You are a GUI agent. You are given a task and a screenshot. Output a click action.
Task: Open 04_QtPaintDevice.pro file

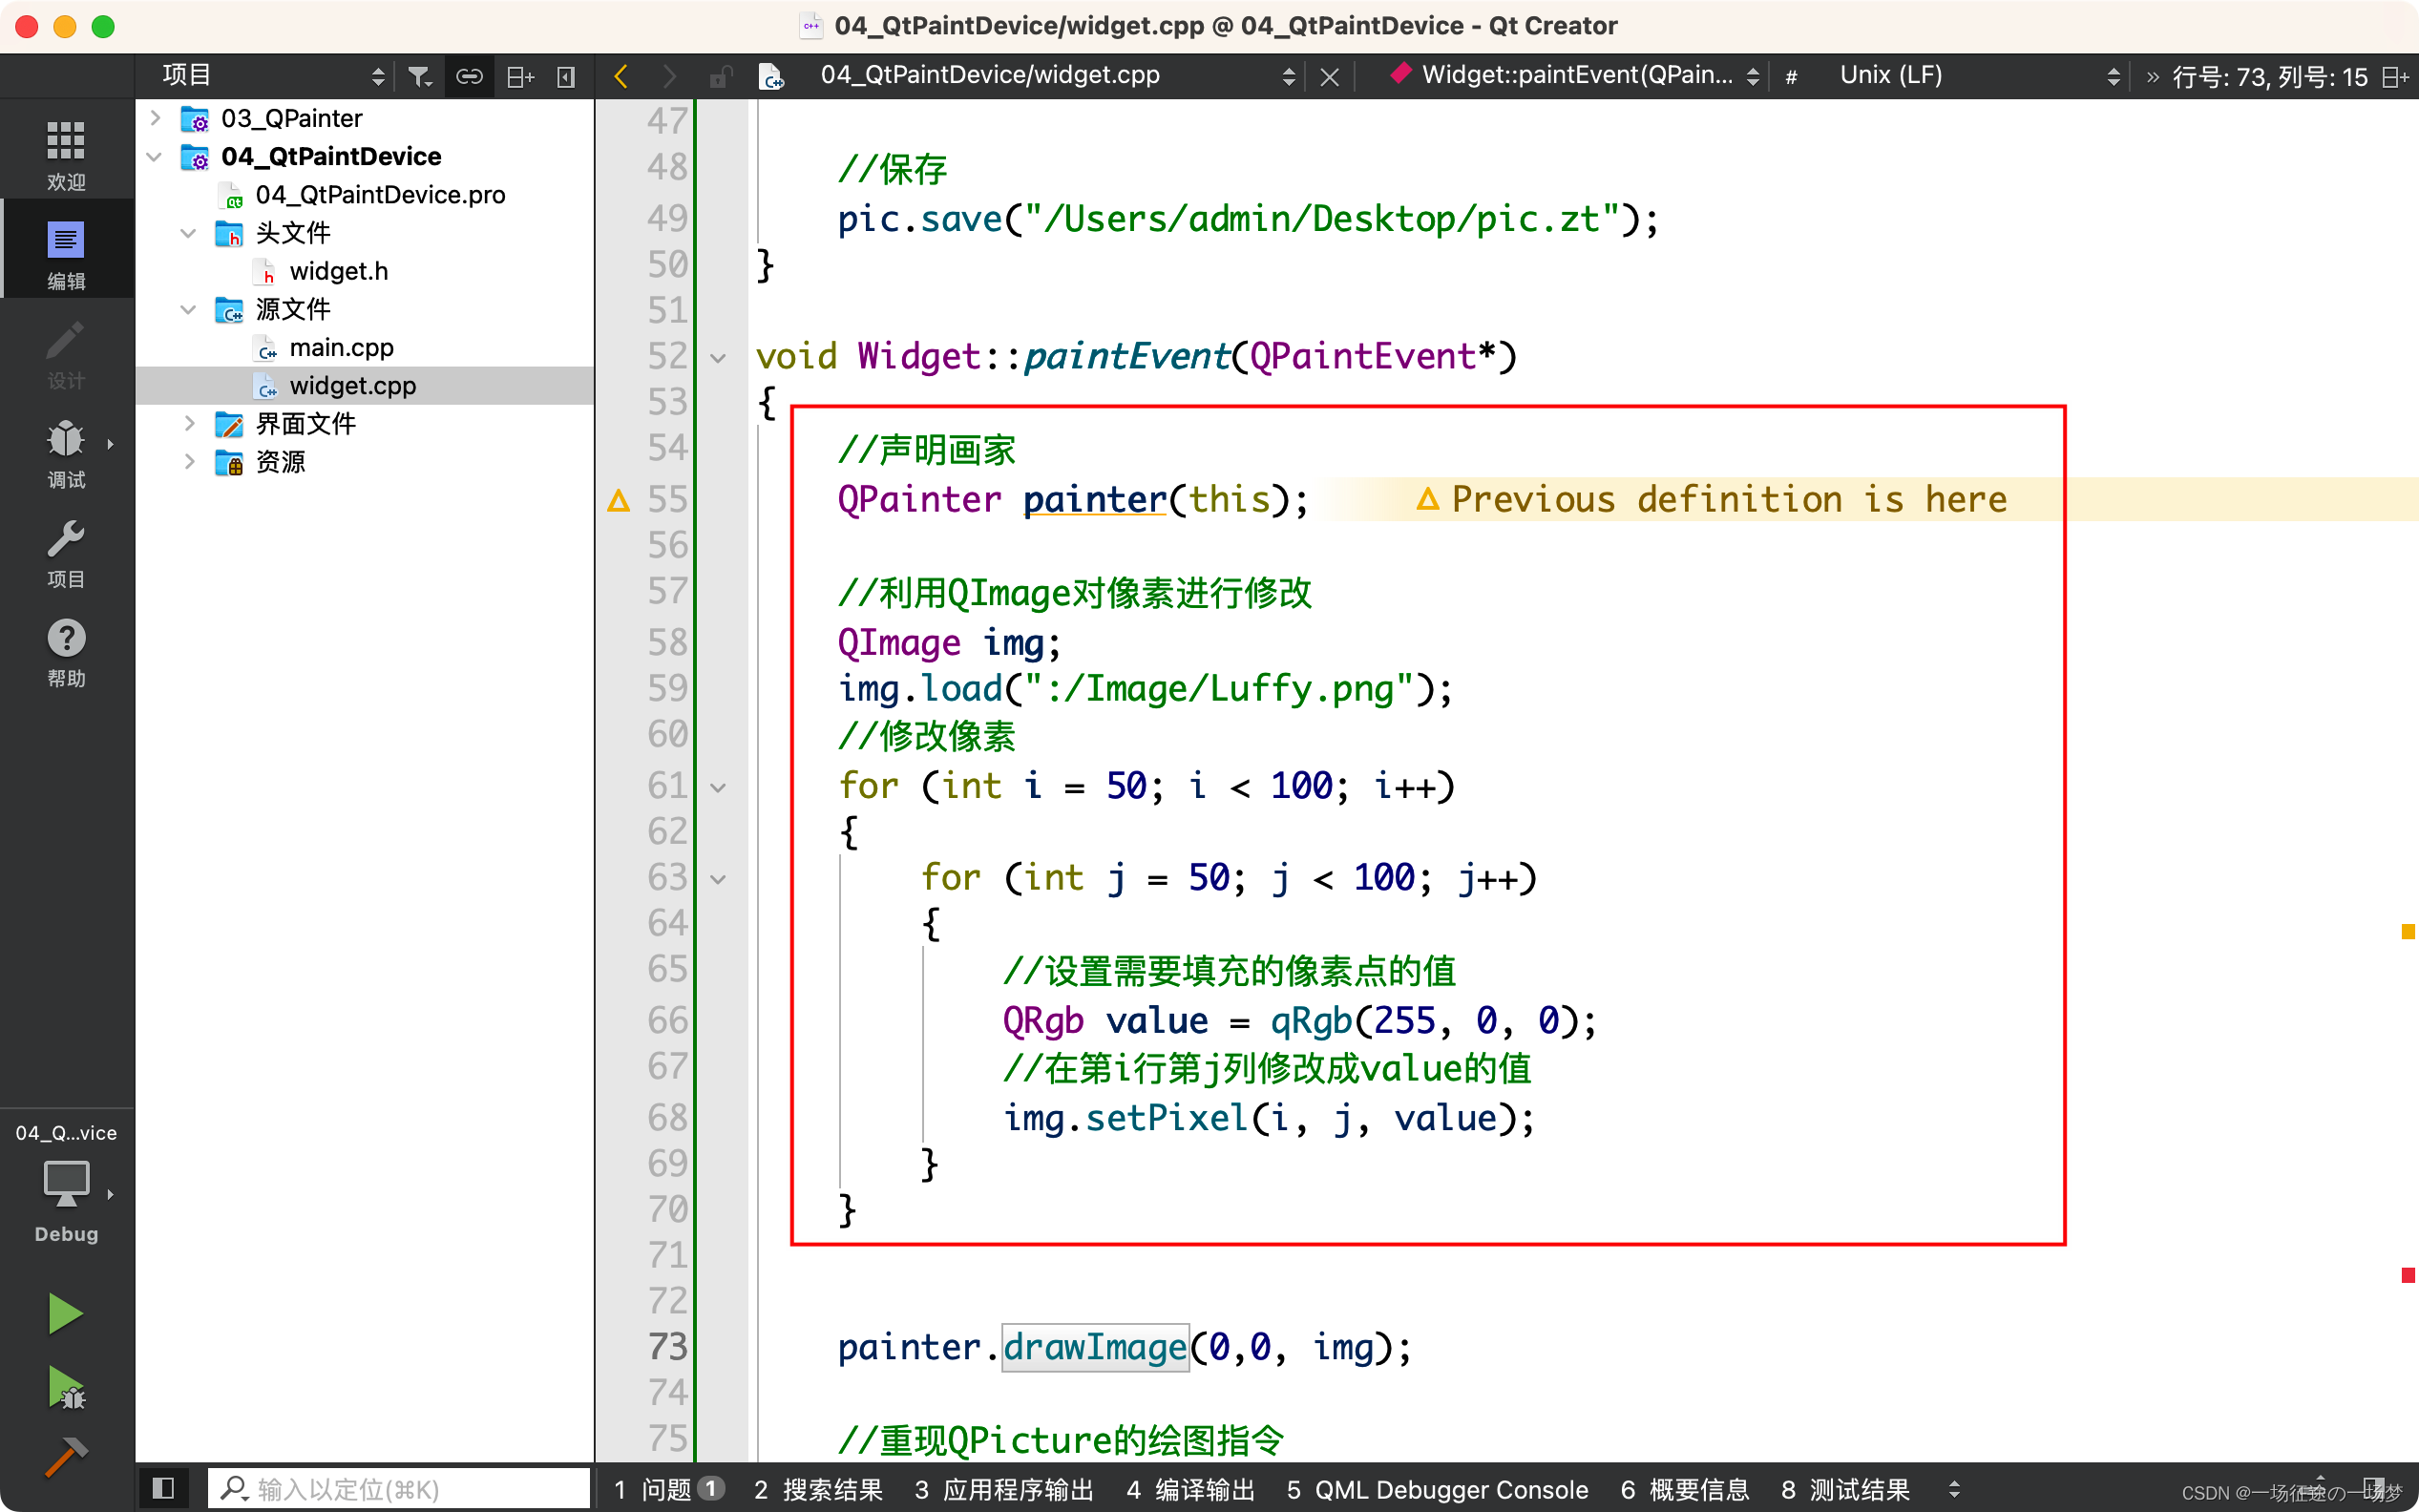pyautogui.click(x=380, y=194)
